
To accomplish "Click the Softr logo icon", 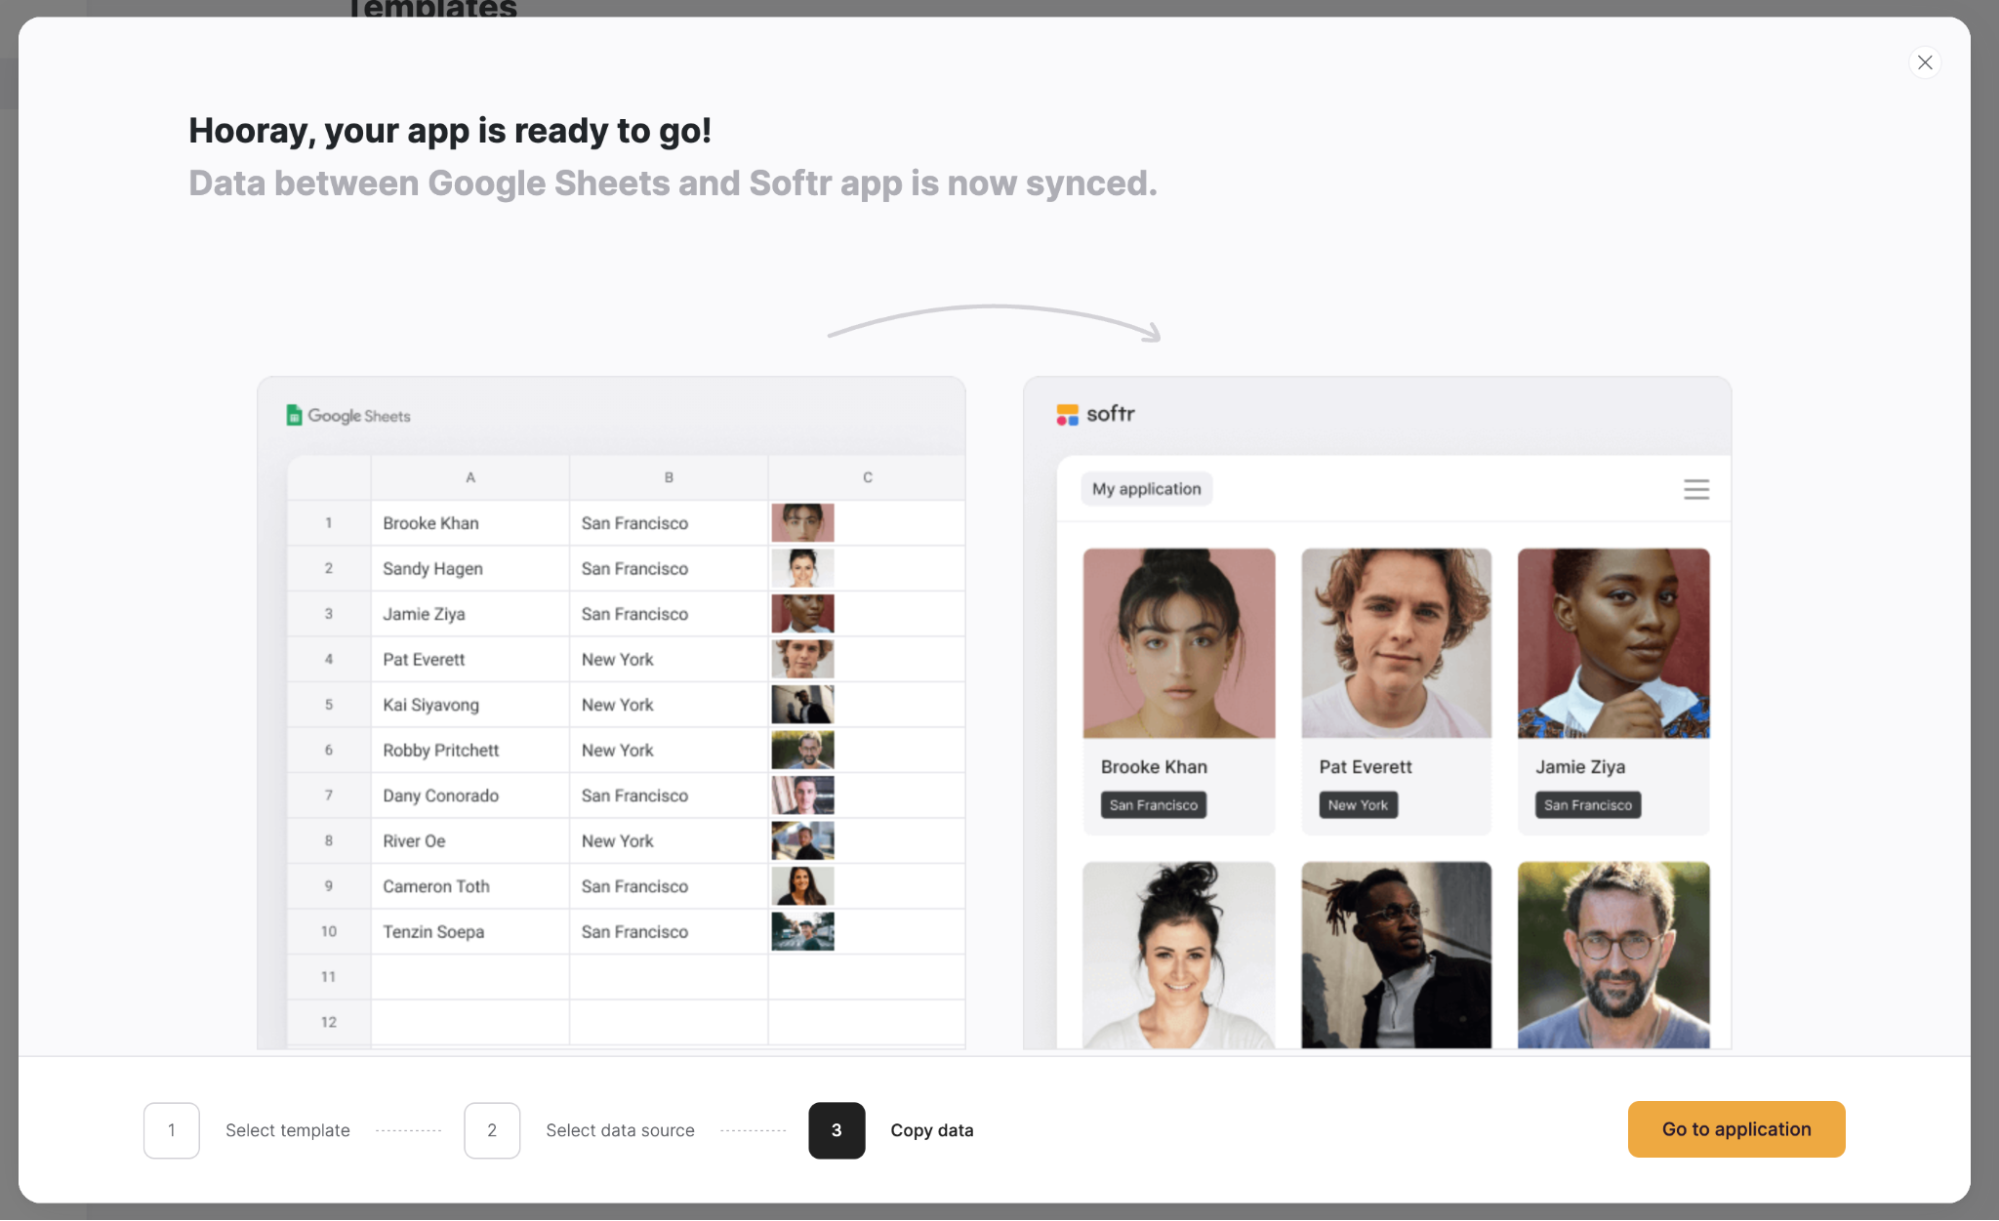I will 1067,414.
